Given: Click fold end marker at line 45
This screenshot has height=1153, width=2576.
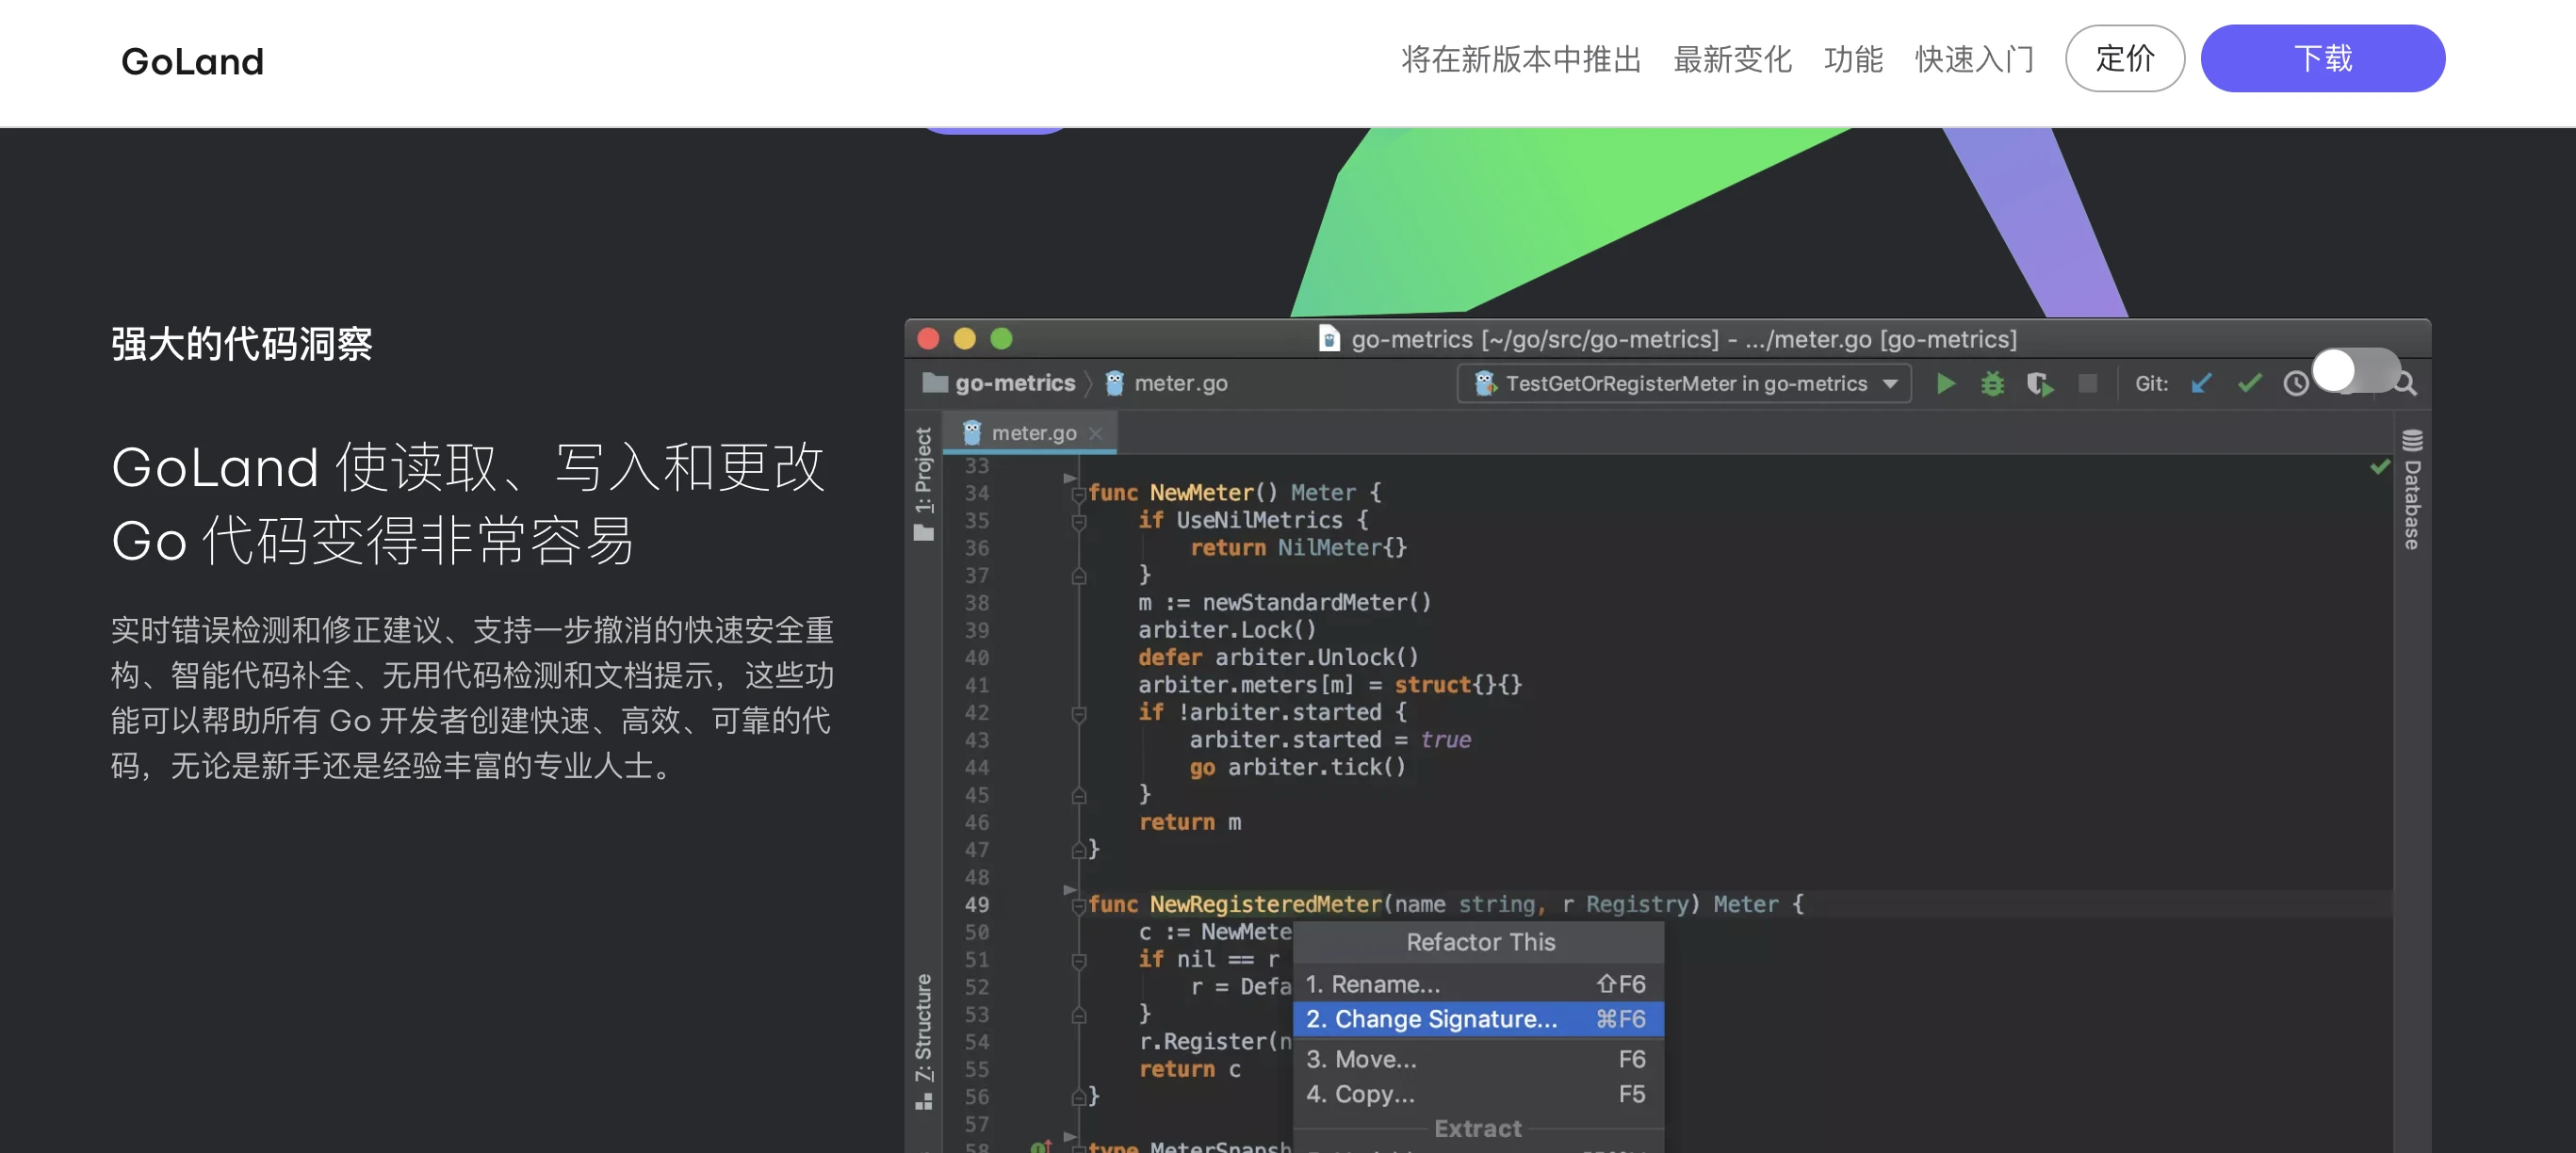Looking at the screenshot, I should [x=1078, y=796].
